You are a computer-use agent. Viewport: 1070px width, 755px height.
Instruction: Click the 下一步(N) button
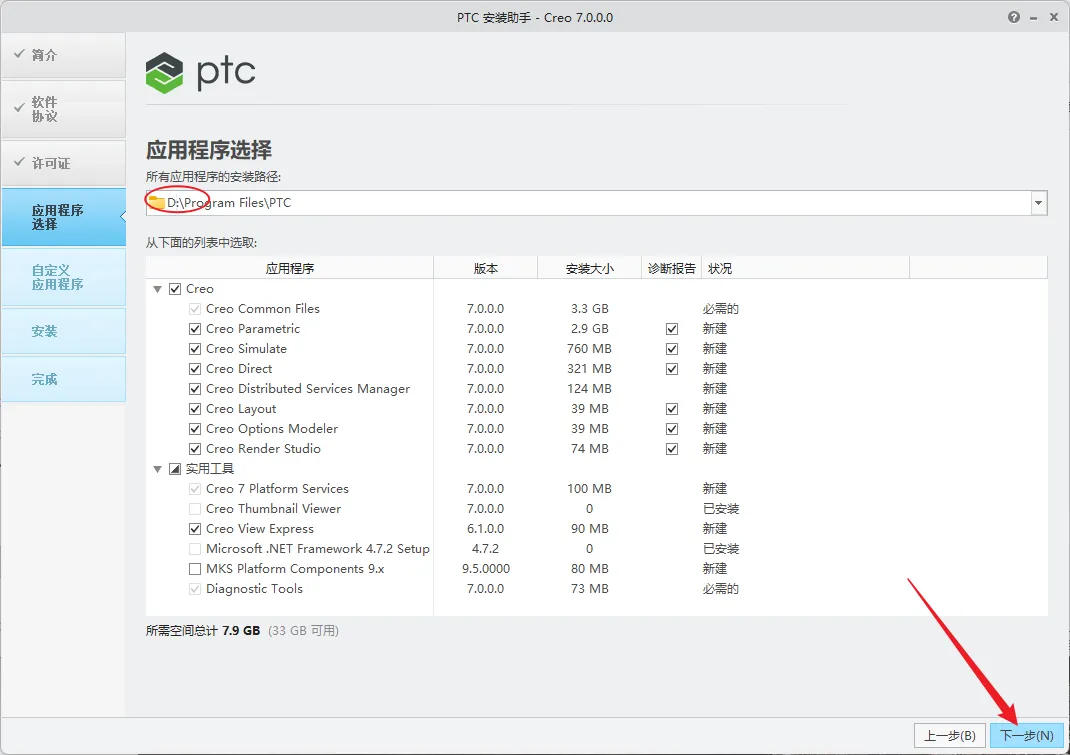tap(1026, 736)
